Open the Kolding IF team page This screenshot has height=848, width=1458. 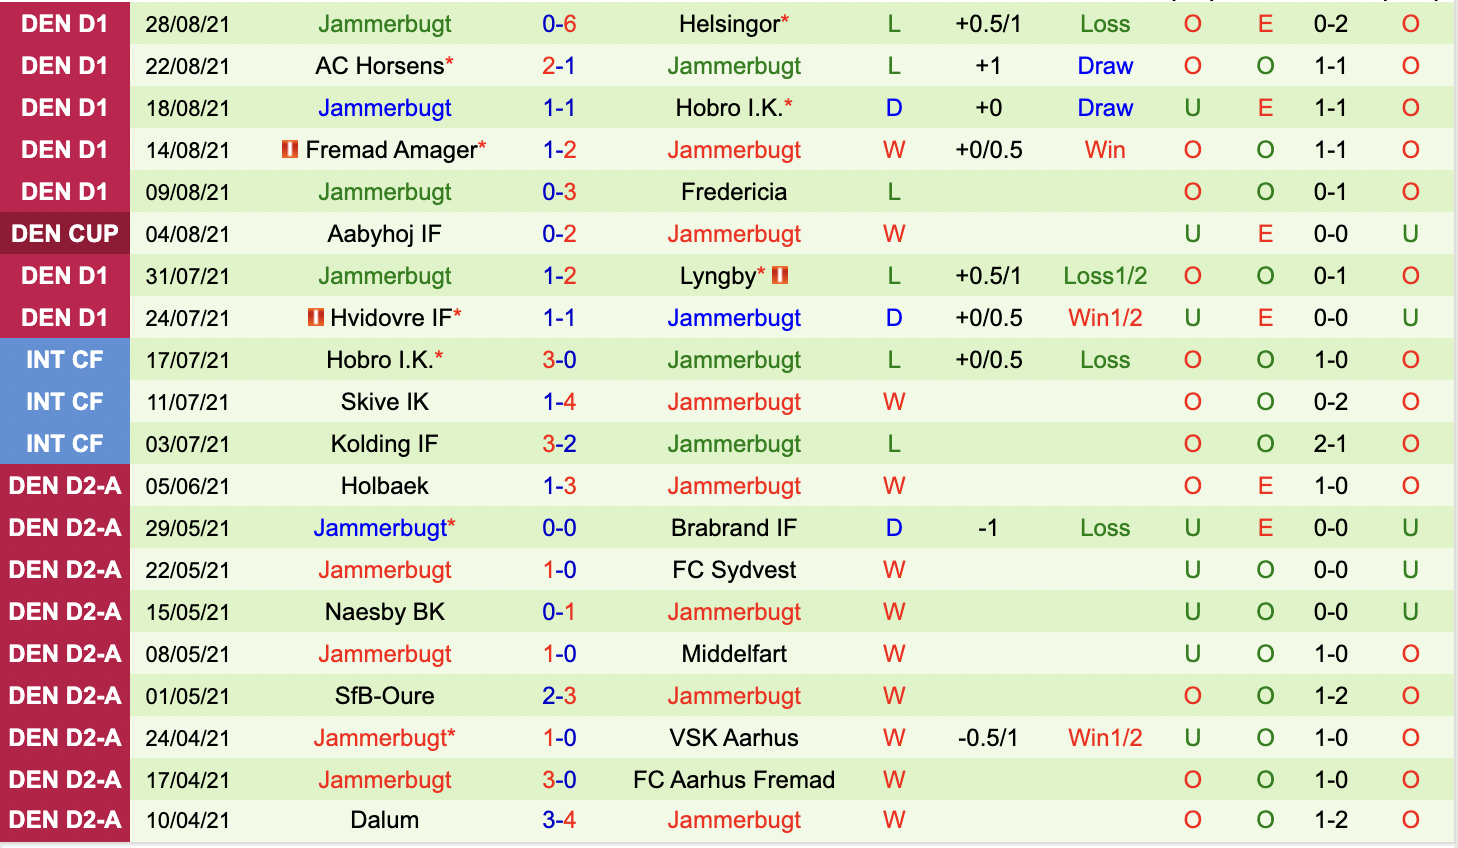point(384,444)
